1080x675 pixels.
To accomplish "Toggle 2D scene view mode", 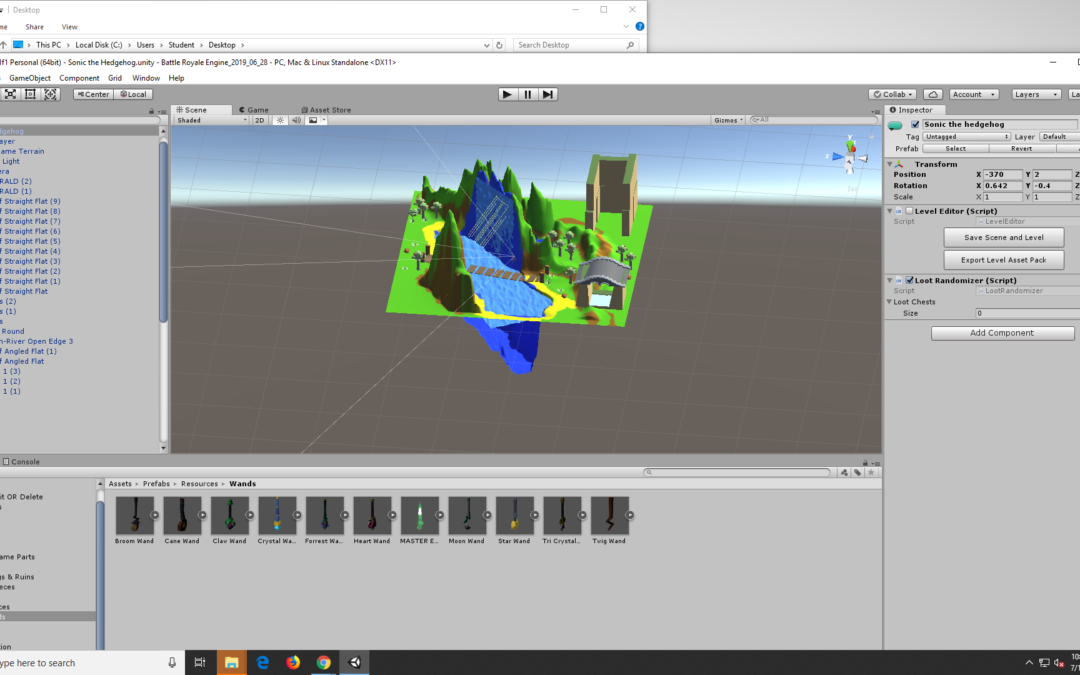I will pyautogui.click(x=260, y=120).
